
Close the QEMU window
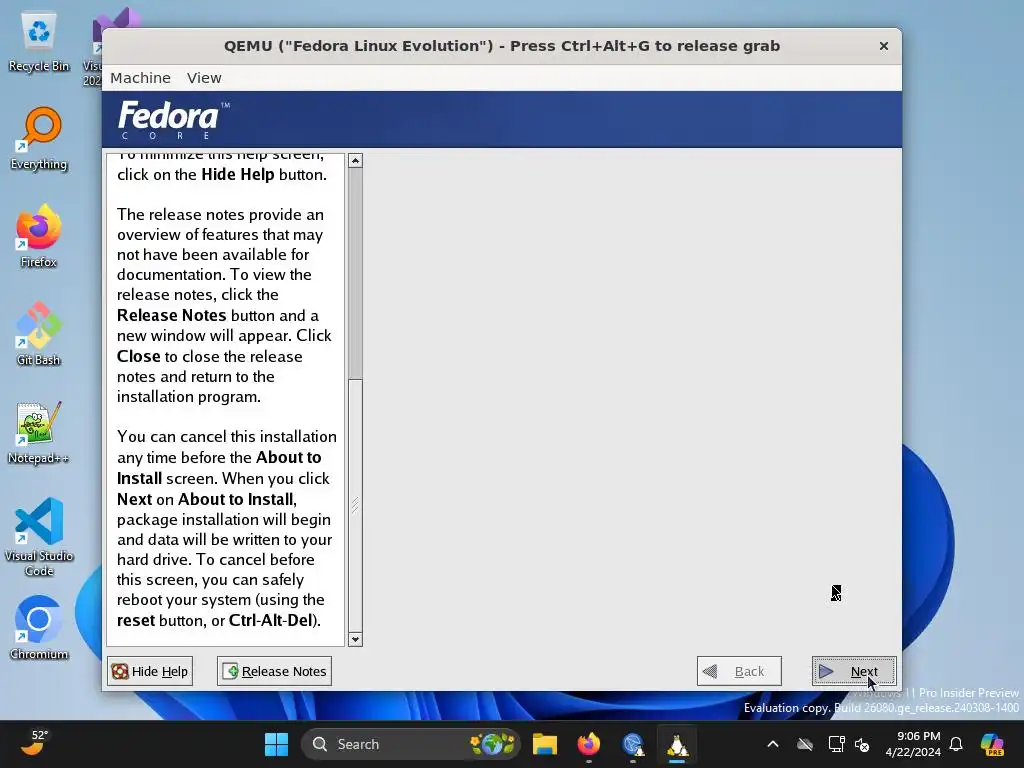(884, 46)
